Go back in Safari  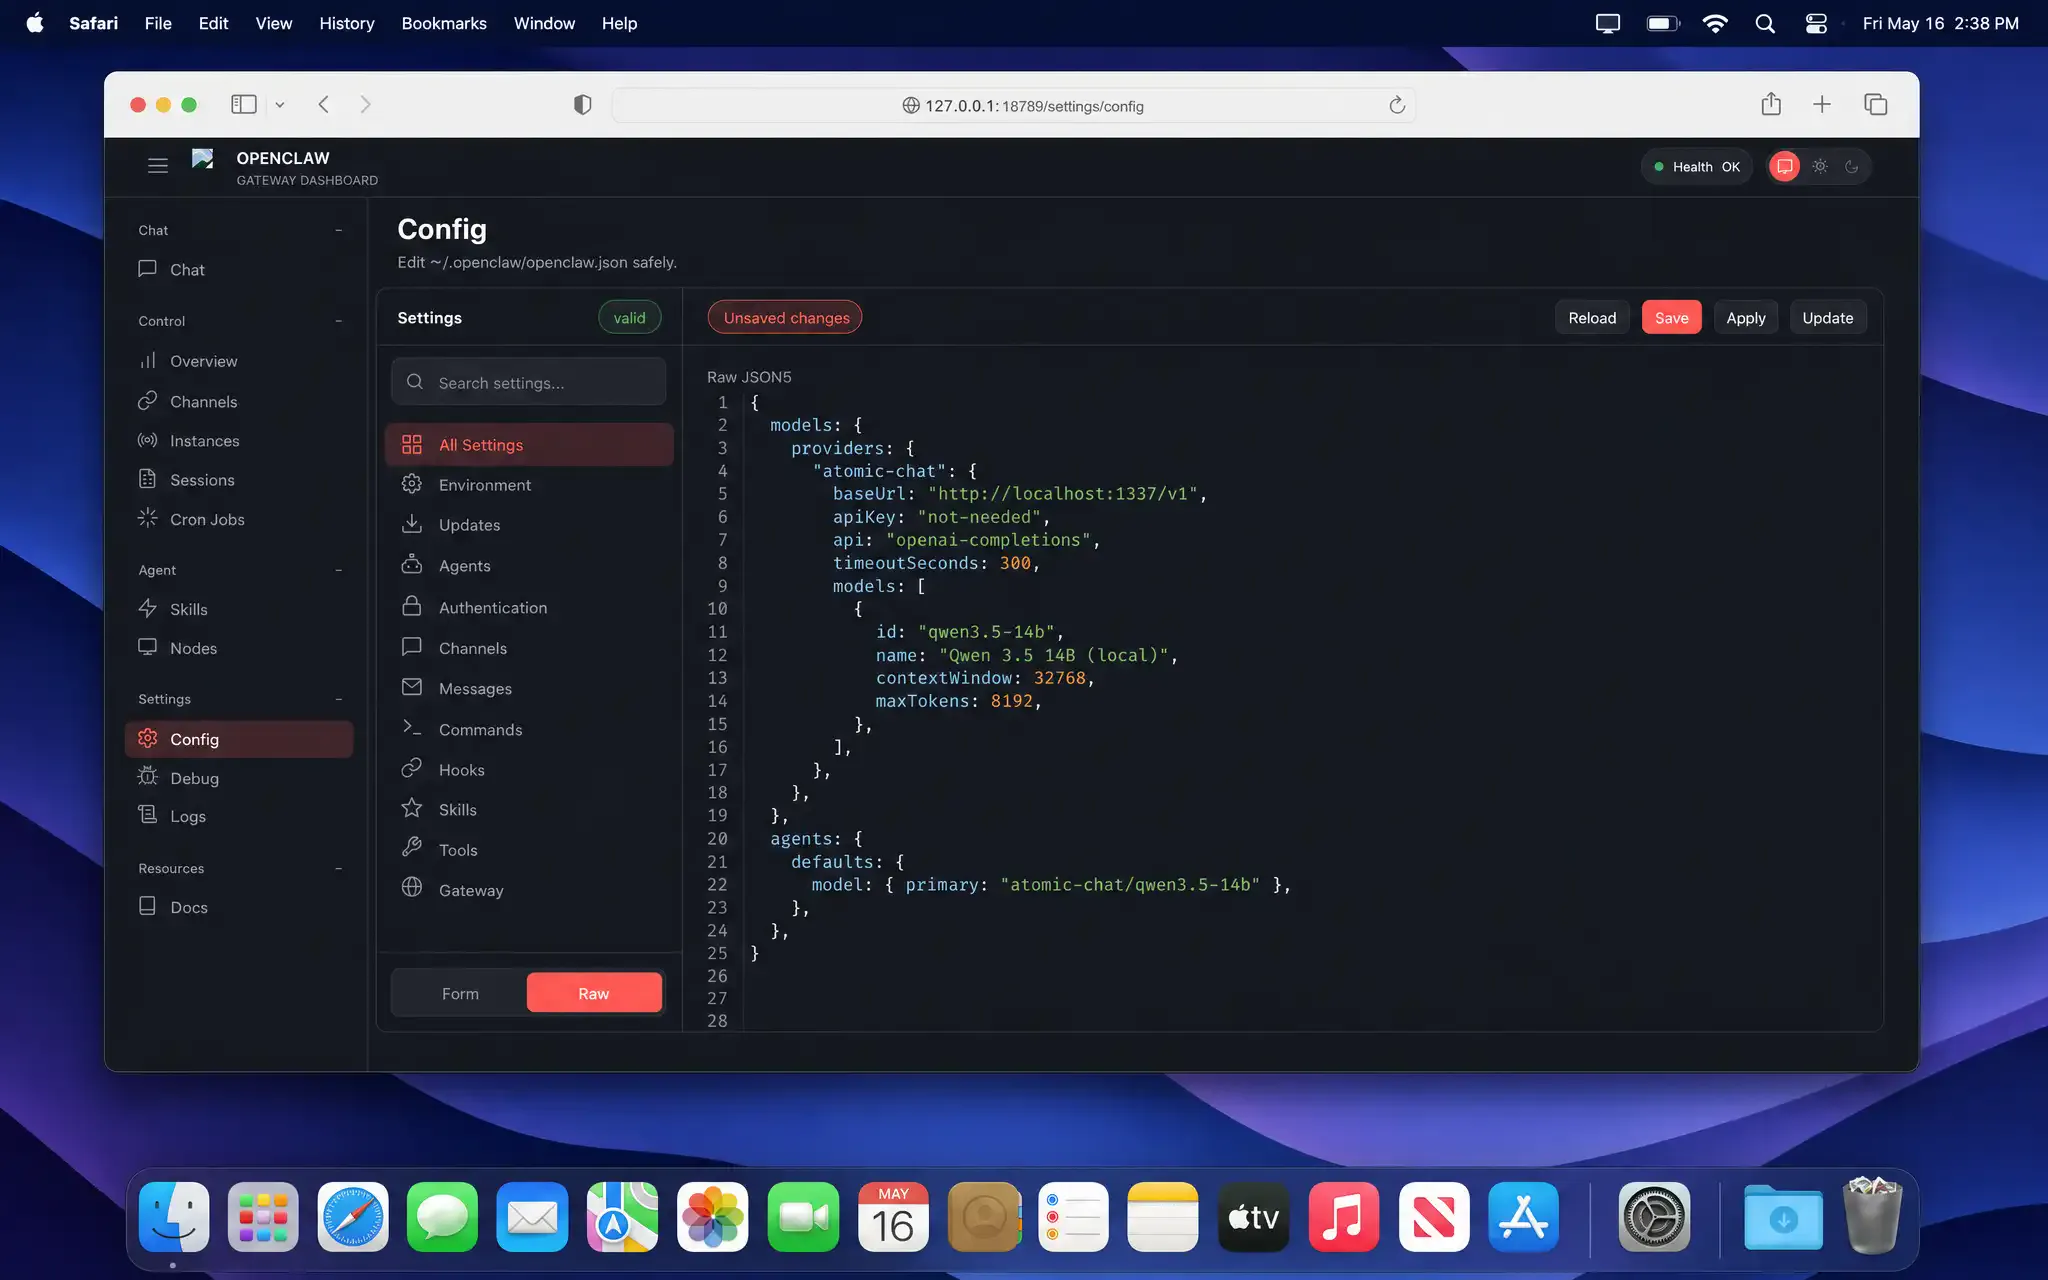point(324,105)
